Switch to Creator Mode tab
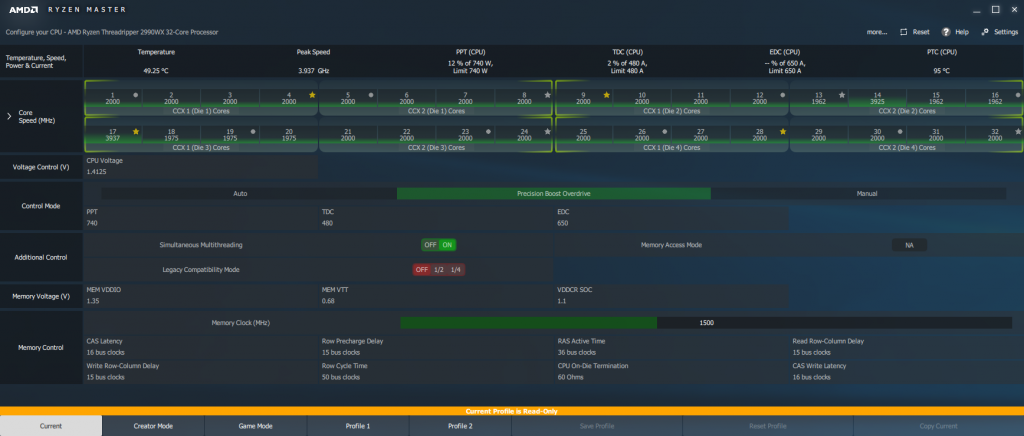The image size is (1024, 436). click(153, 426)
